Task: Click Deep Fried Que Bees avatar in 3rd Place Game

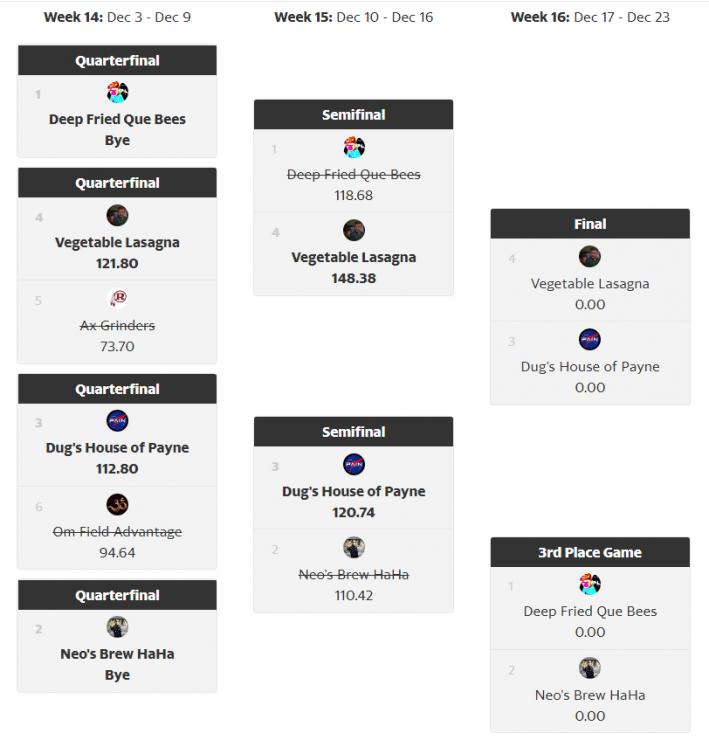Action: pos(590,584)
